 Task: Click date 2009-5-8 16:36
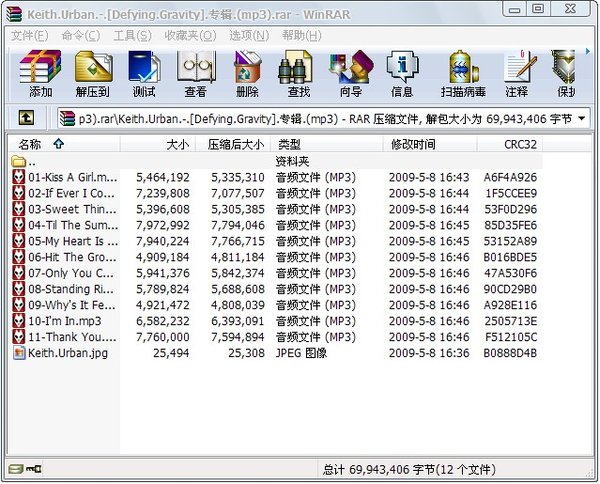(429, 353)
